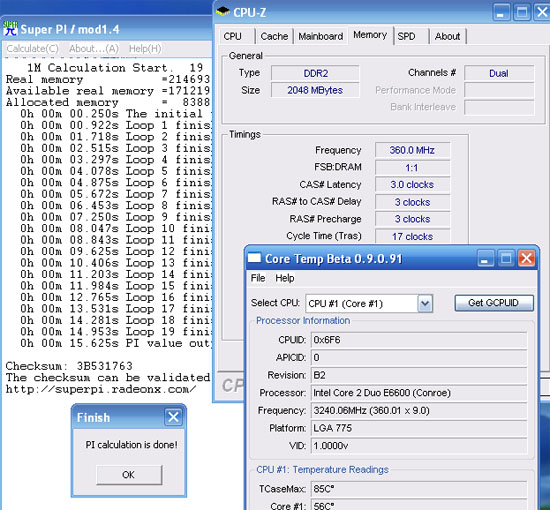Viewport: 550px width, 510px height.
Task: Click the memory Frequency value 360.0 MHz
Action: coord(412,150)
